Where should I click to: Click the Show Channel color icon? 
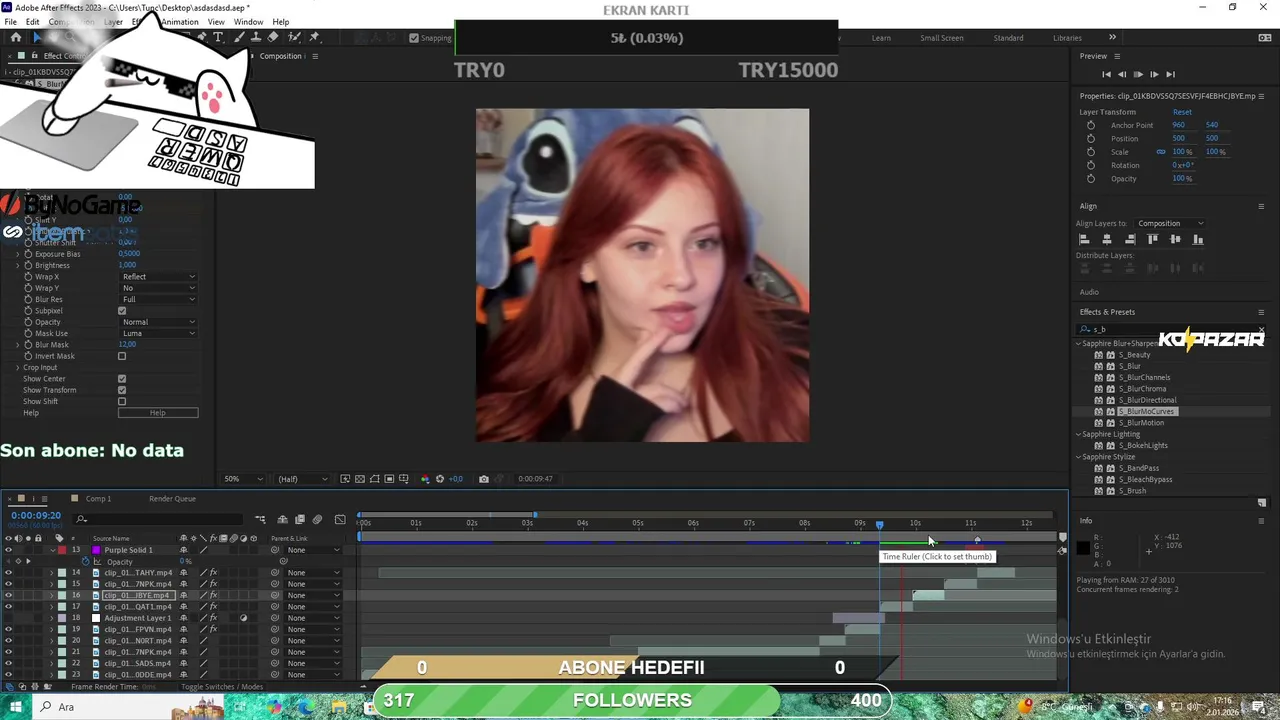tap(424, 479)
